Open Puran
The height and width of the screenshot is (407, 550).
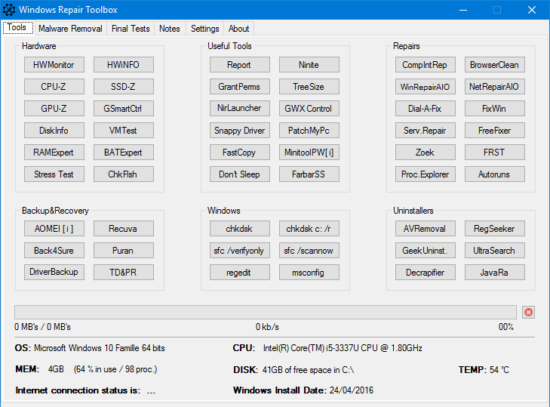[123, 250]
